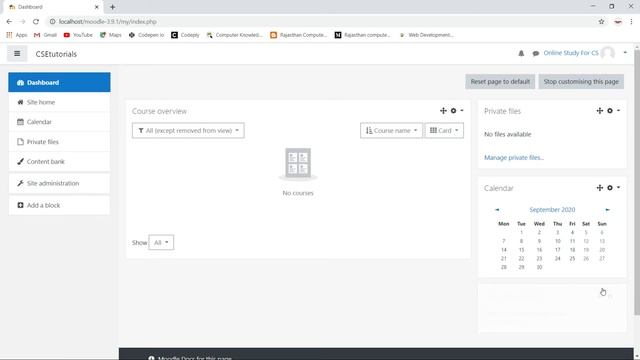Move the Private files block icon

(x=600, y=111)
